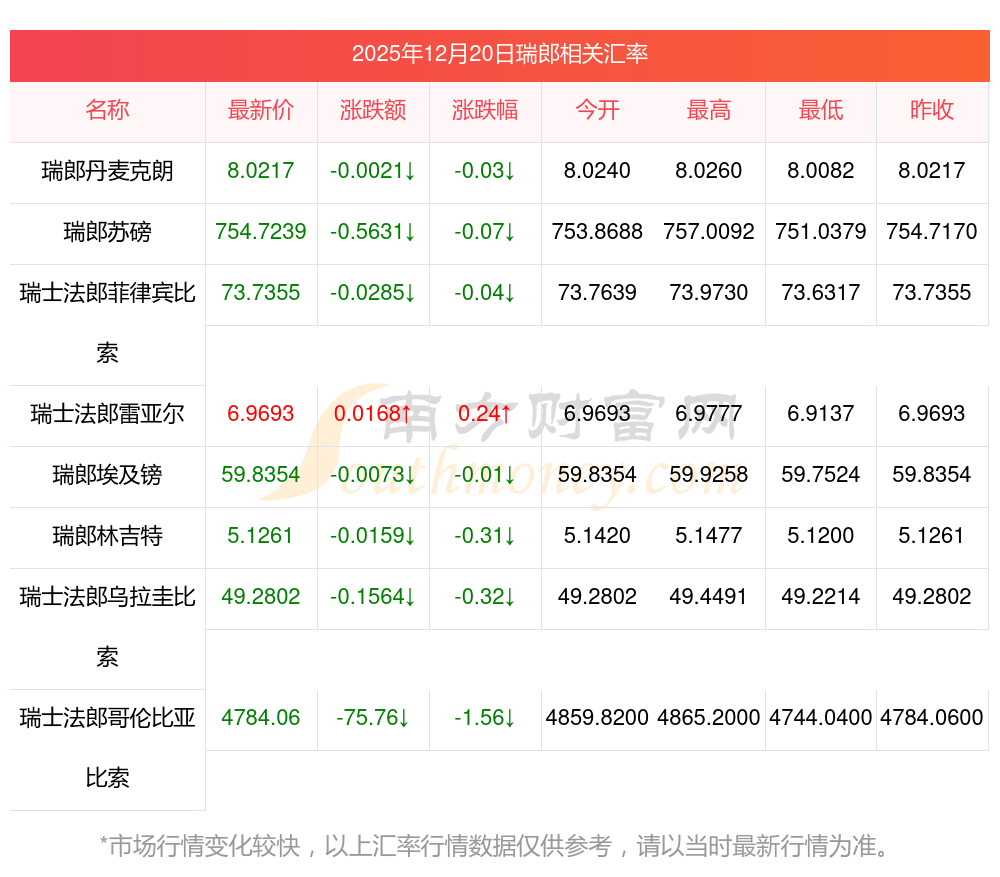Click the market disclaimer footnote text

[495, 846]
